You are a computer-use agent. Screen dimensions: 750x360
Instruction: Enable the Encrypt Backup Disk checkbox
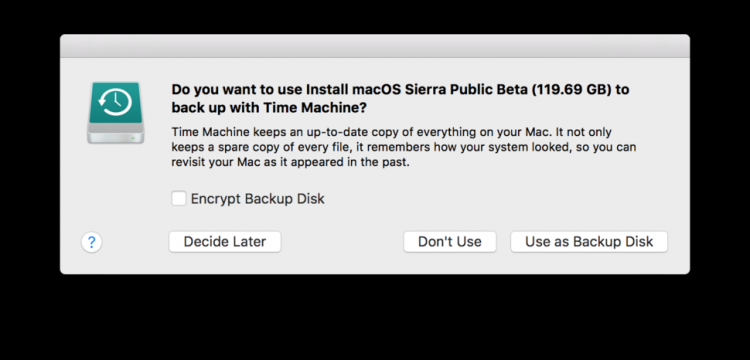[x=179, y=198]
